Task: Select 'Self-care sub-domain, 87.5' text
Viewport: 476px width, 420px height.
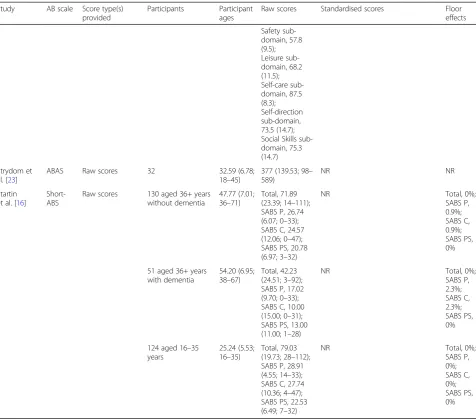Action: 282,89
